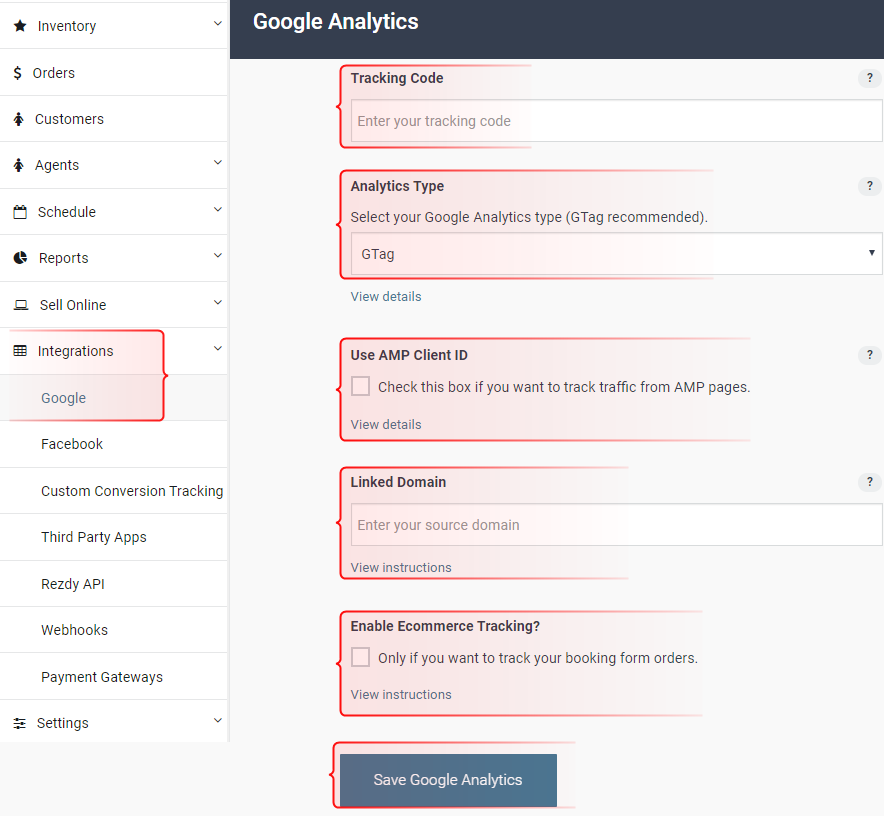The height and width of the screenshot is (816, 884).
Task: Click the pie chart icon beside Reports
Action: [20, 258]
